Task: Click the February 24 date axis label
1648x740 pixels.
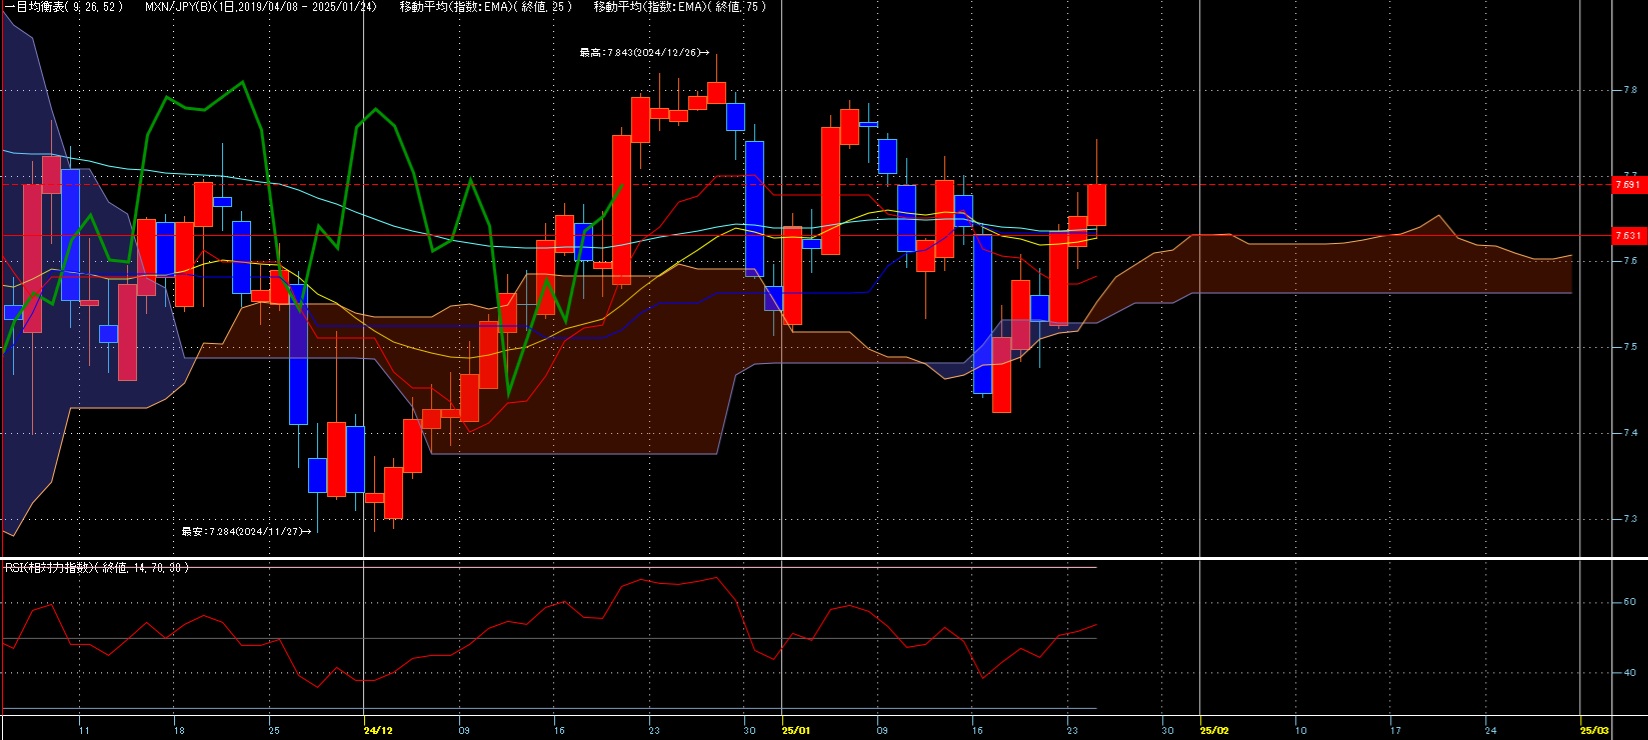Action: point(1490,731)
